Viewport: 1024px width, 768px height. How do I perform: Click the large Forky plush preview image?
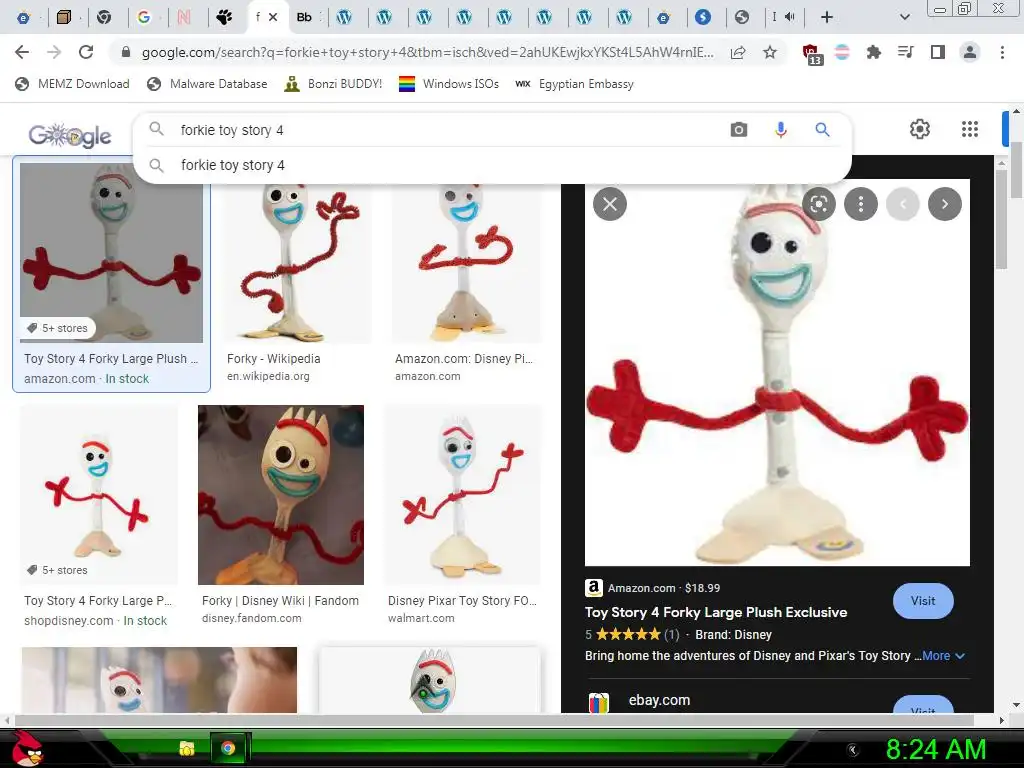[777, 372]
